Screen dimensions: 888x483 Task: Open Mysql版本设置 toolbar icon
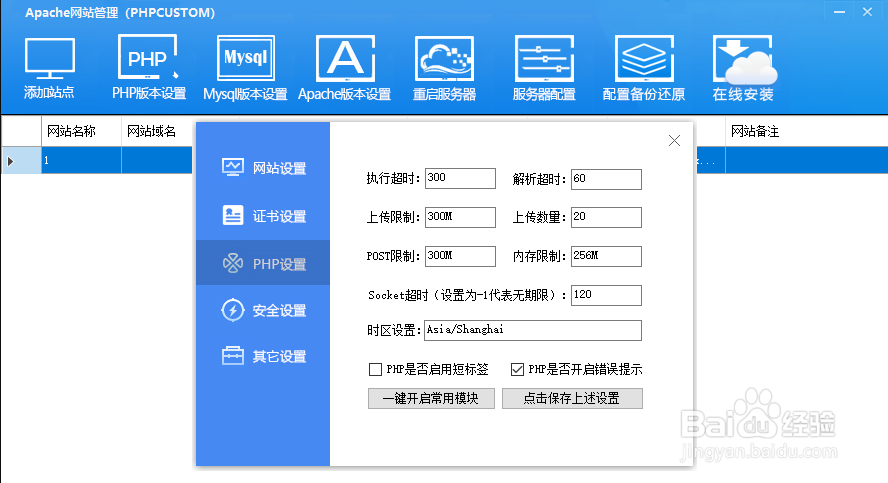point(246,58)
